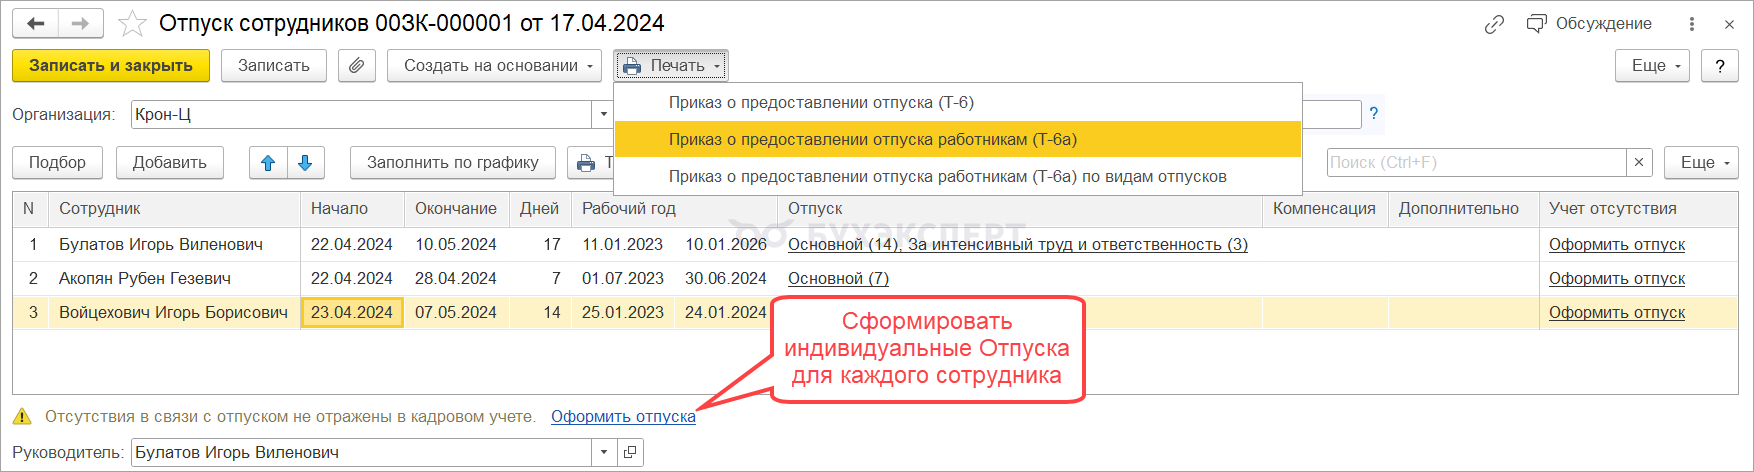Click the Записать button
Screen dimensions: 1754x472
274,65
